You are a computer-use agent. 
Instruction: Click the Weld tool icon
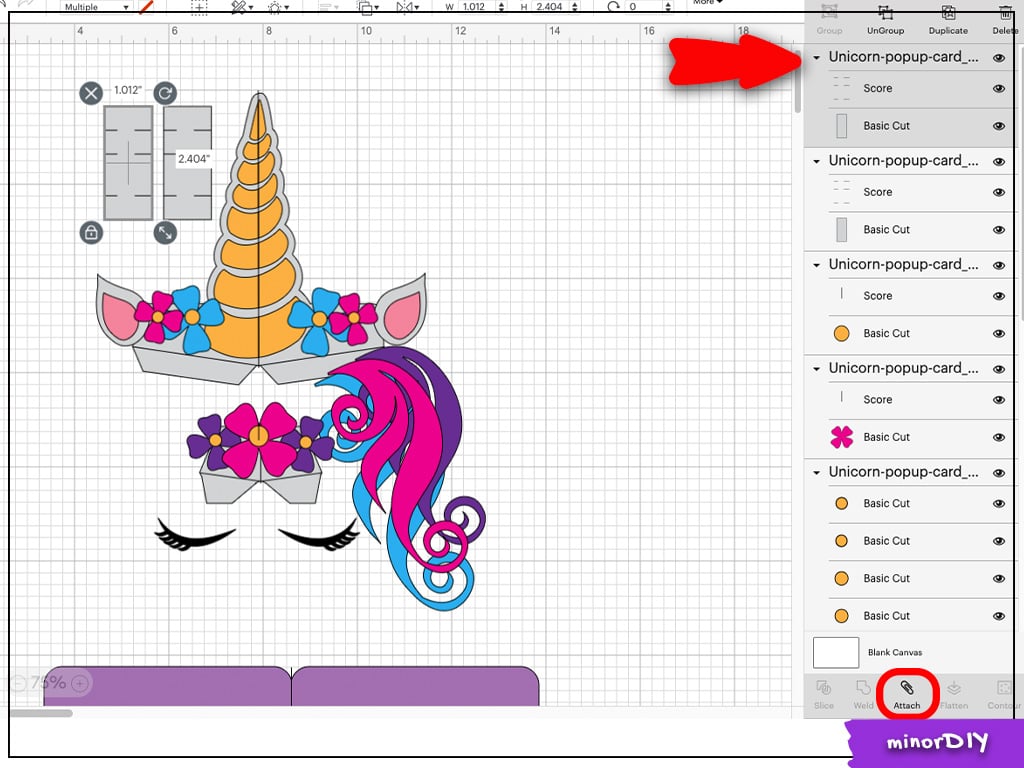tap(863, 688)
